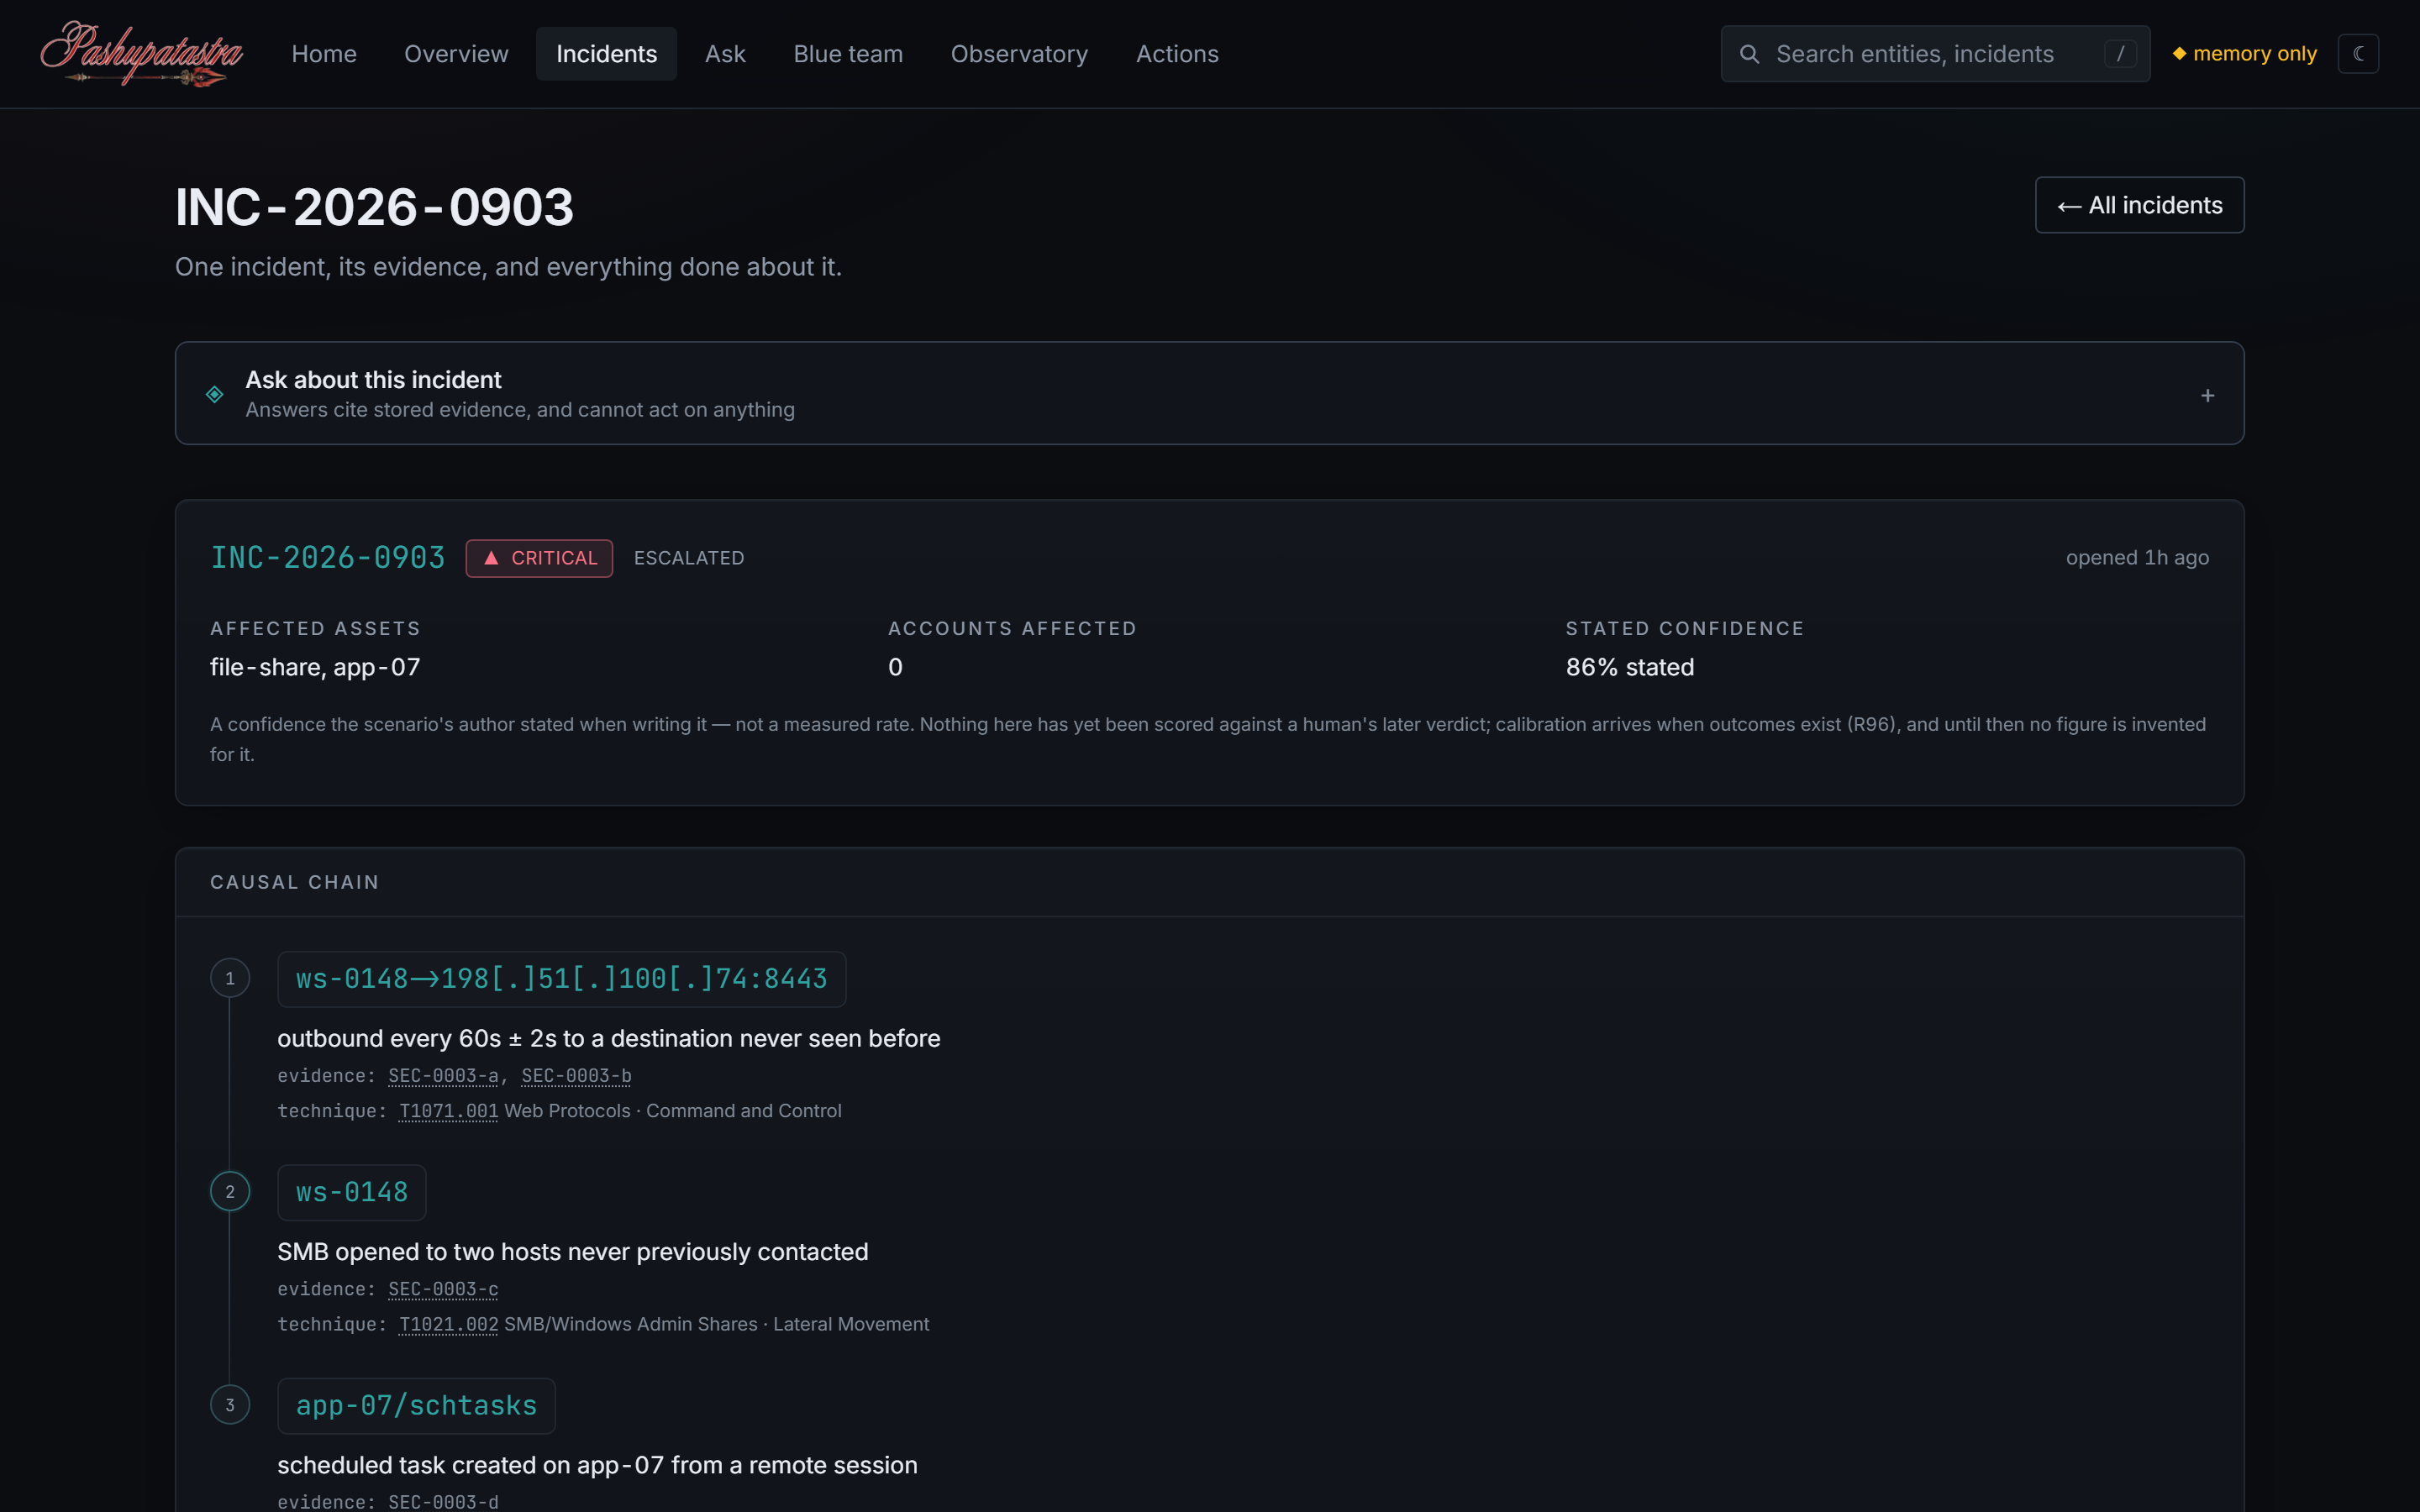2420x1512 pixels.
Task: Click the diamond icon beside Ask about this incident
Action: (214, 394)
